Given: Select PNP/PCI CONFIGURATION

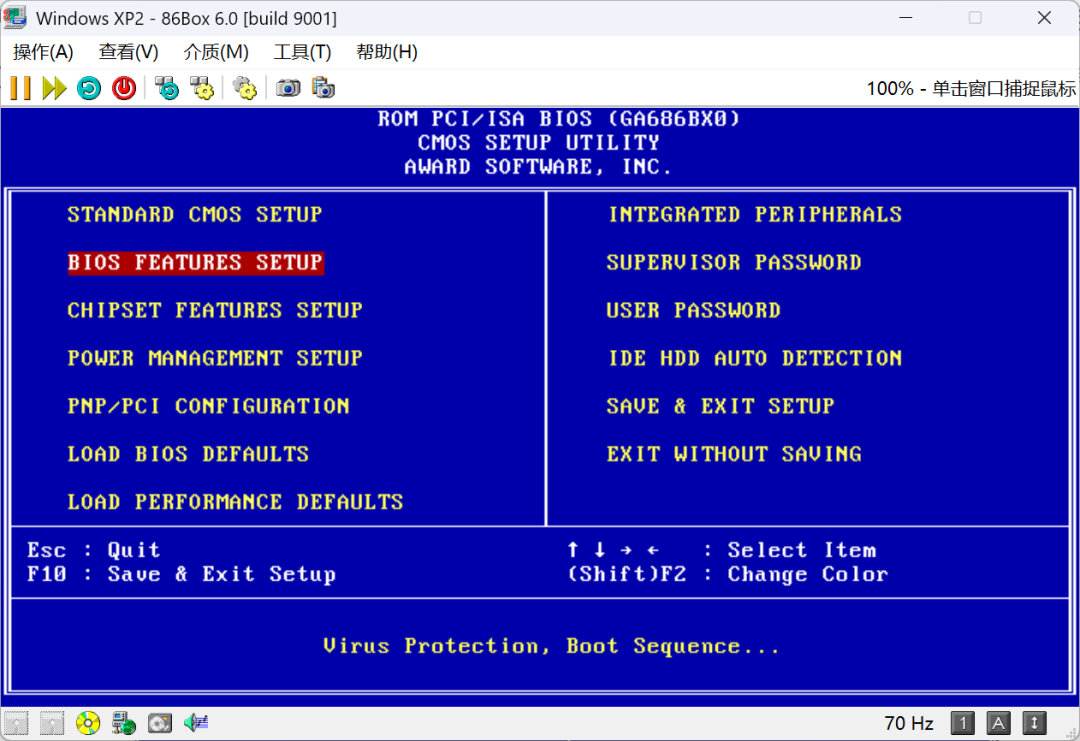Looking at the screenshot, I should 208,406.
